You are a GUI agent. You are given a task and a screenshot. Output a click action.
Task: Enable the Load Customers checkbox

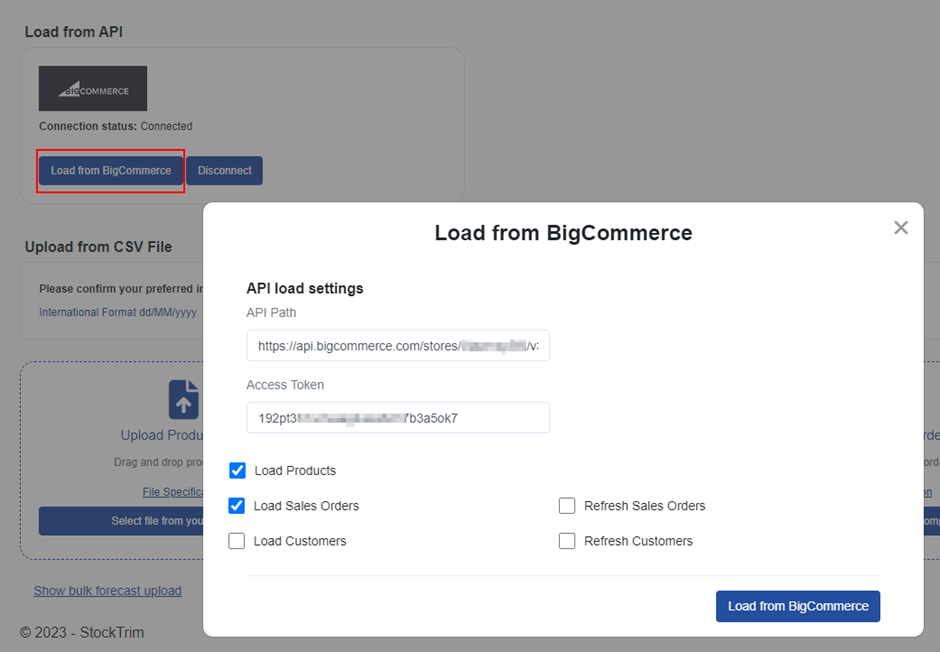[x=237, y=541]
